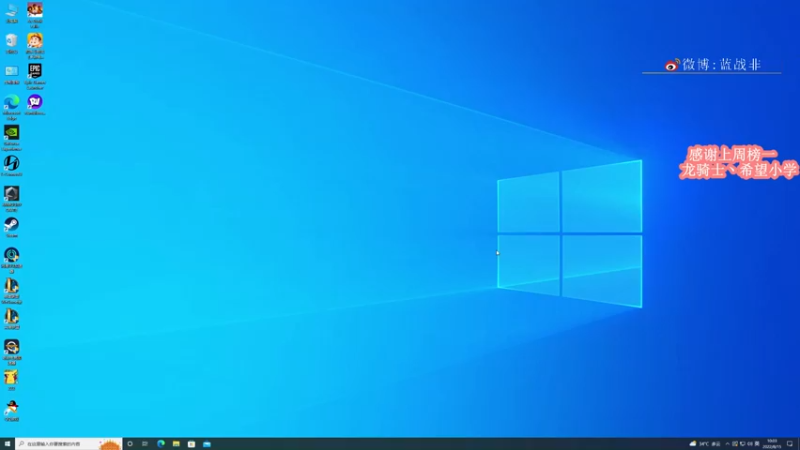
Task: Select the Control Panel desktop icon
Action: [x=11, y=74]
